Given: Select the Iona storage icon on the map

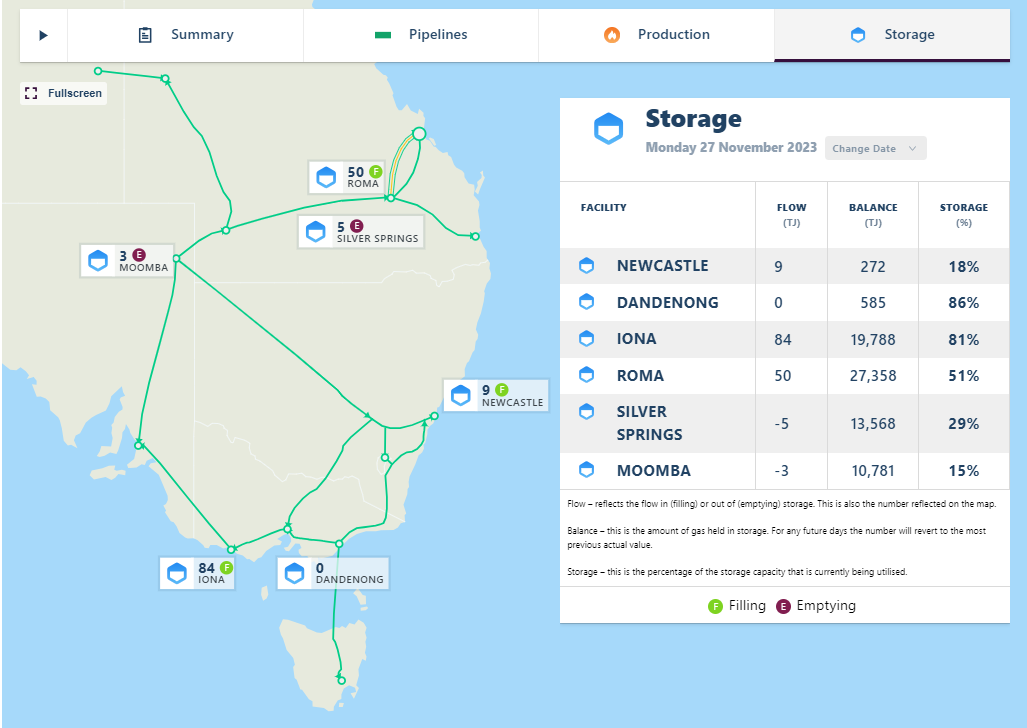Looking at the screenshot, I should coord(177,573).
